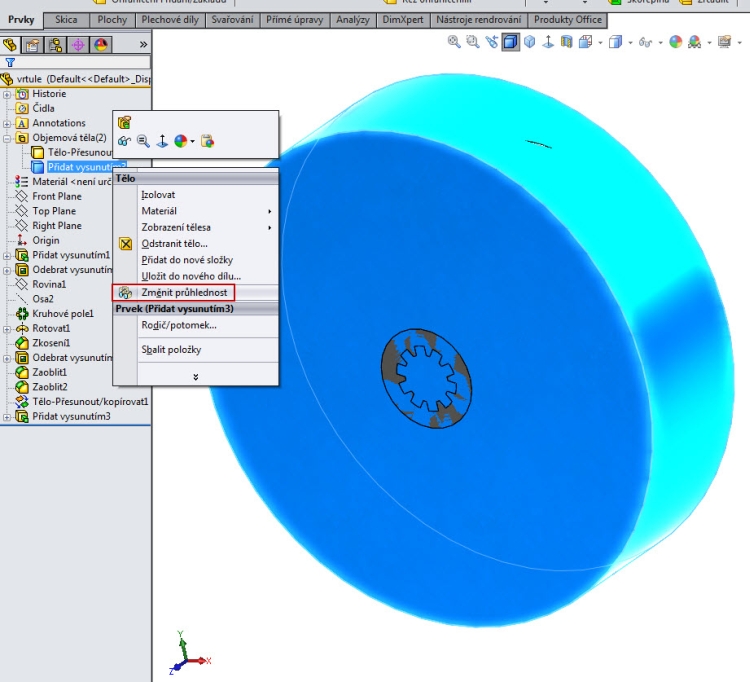The height and width of the screenshot is (682, 750).
Task: Select Front Plane in the tree
Action: tap(57, 197)
